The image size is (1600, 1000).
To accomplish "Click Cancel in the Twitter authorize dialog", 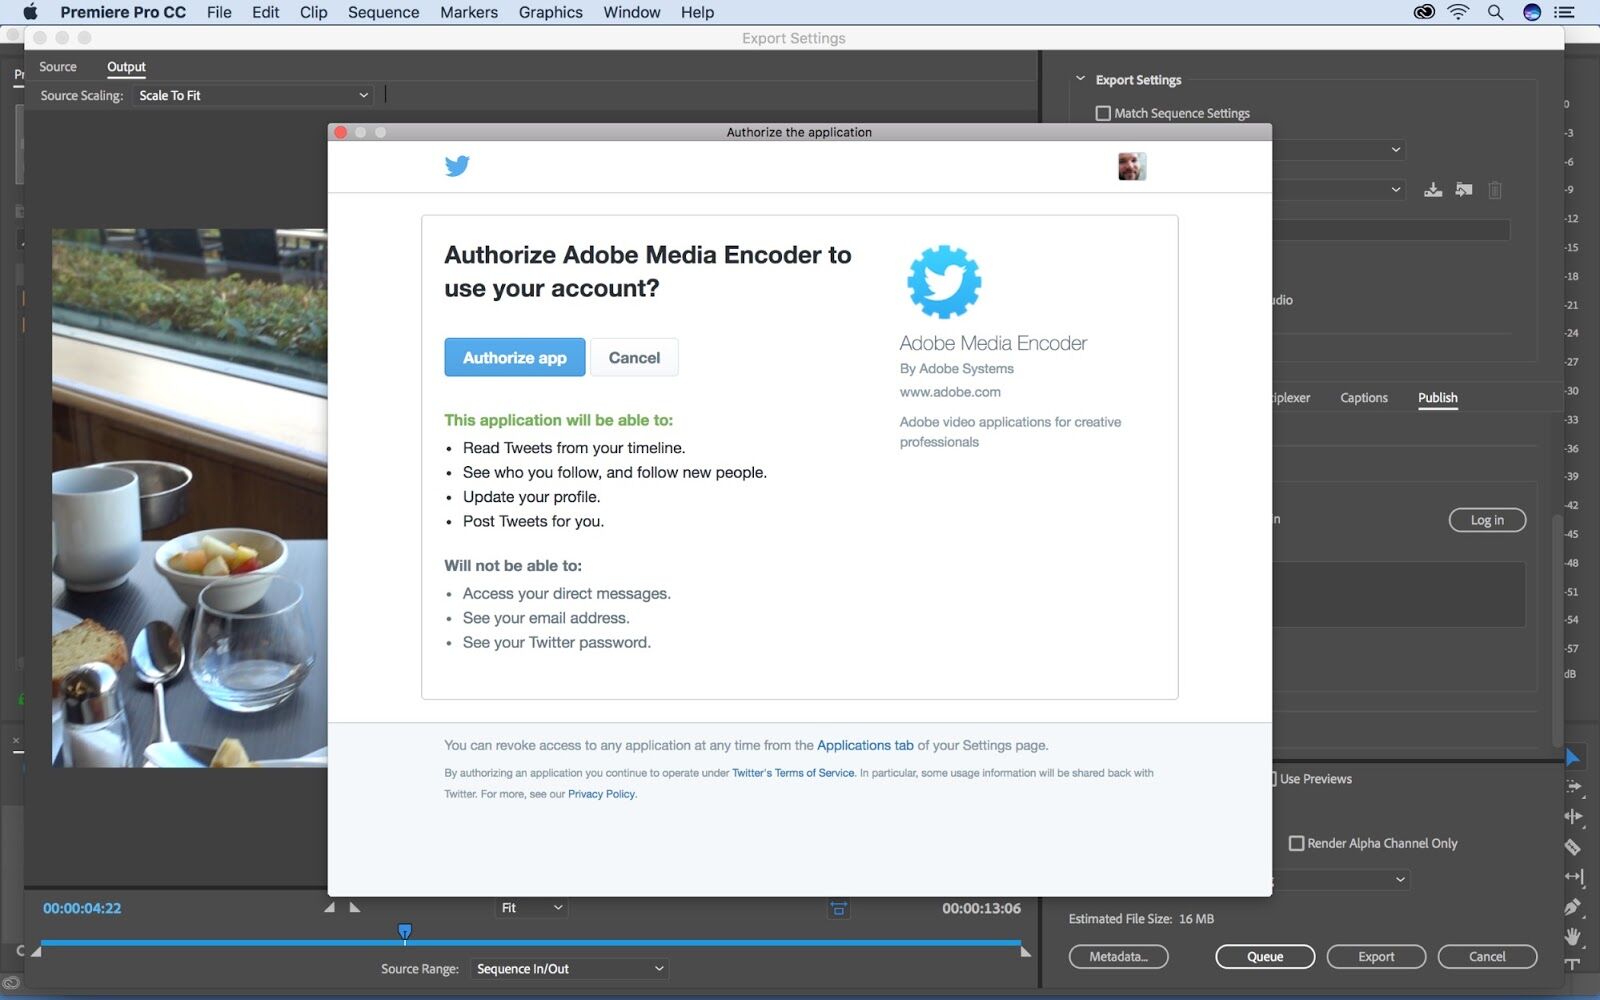I will 634,357.
